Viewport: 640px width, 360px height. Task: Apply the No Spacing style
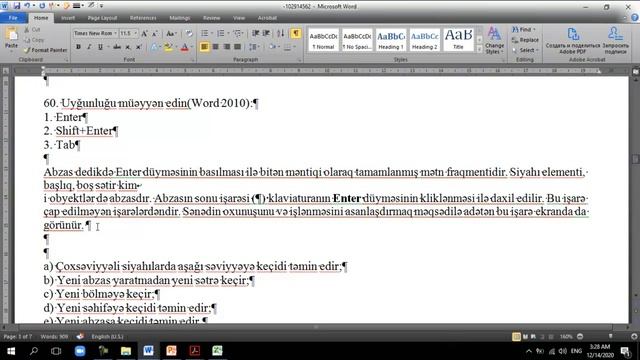357,40
